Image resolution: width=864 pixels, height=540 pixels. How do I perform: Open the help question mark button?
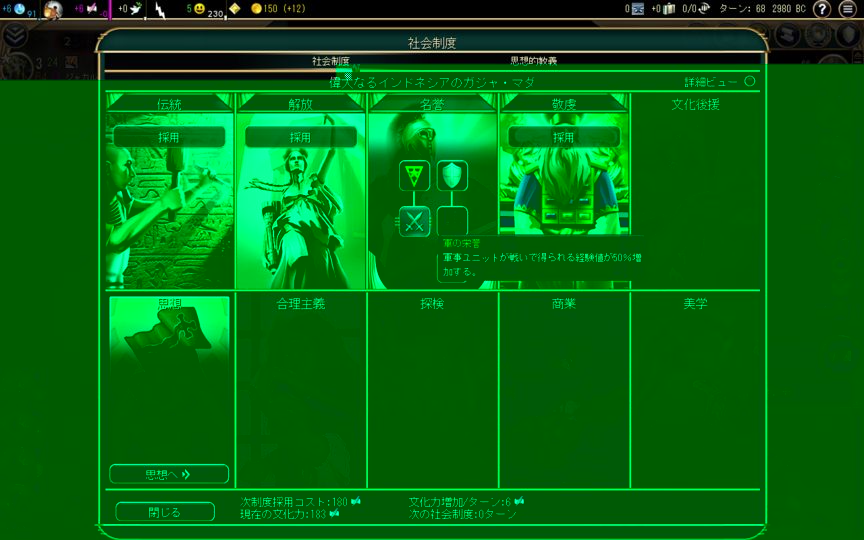click(822, 9)
